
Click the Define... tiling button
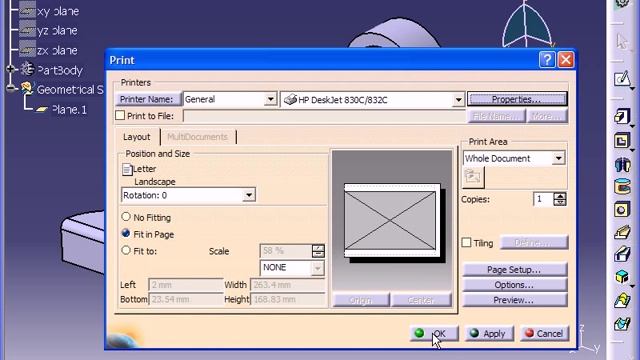pyautogui.click(x=533, y=243)
